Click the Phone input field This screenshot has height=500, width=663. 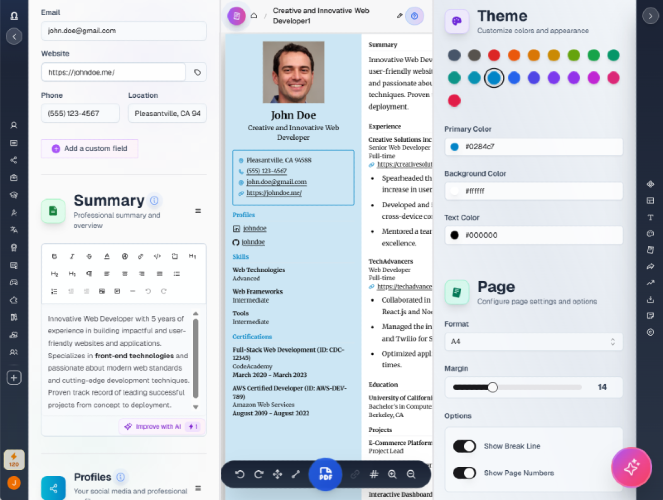pos(80,113)
